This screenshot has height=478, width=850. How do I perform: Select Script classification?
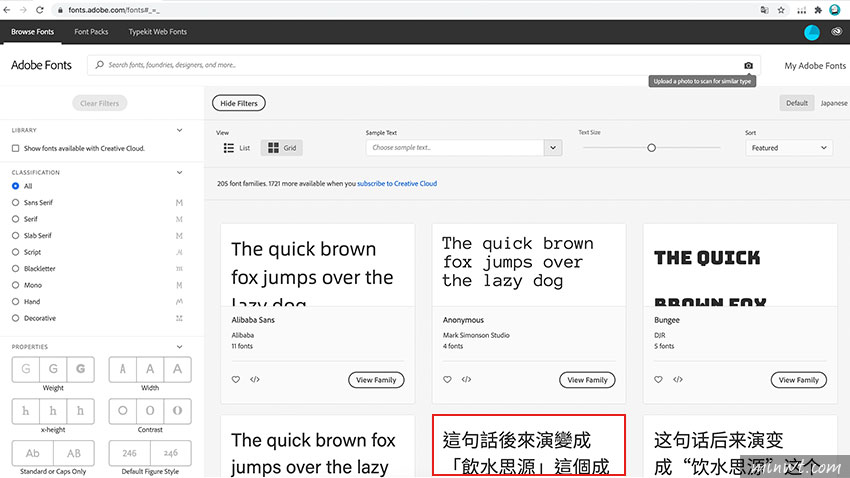[15, 252]
